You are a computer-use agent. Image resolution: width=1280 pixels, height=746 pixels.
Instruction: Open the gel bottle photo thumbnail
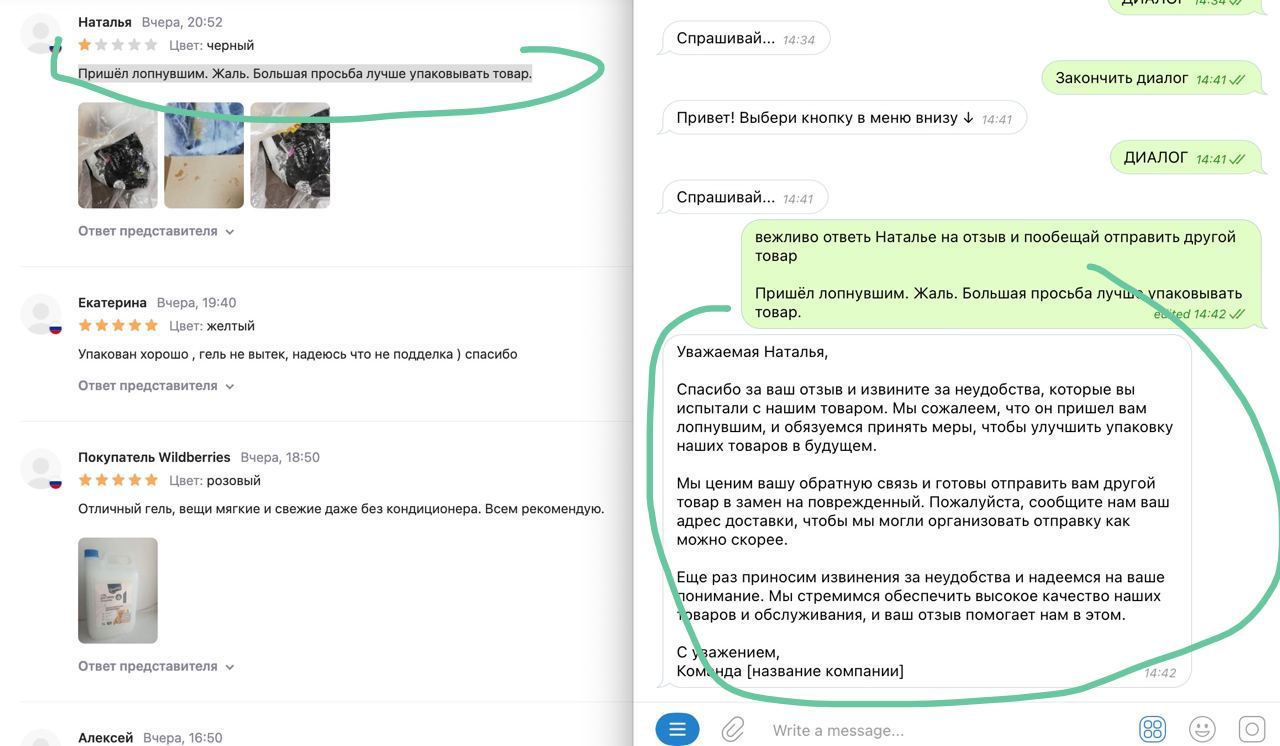coord(118,590)
